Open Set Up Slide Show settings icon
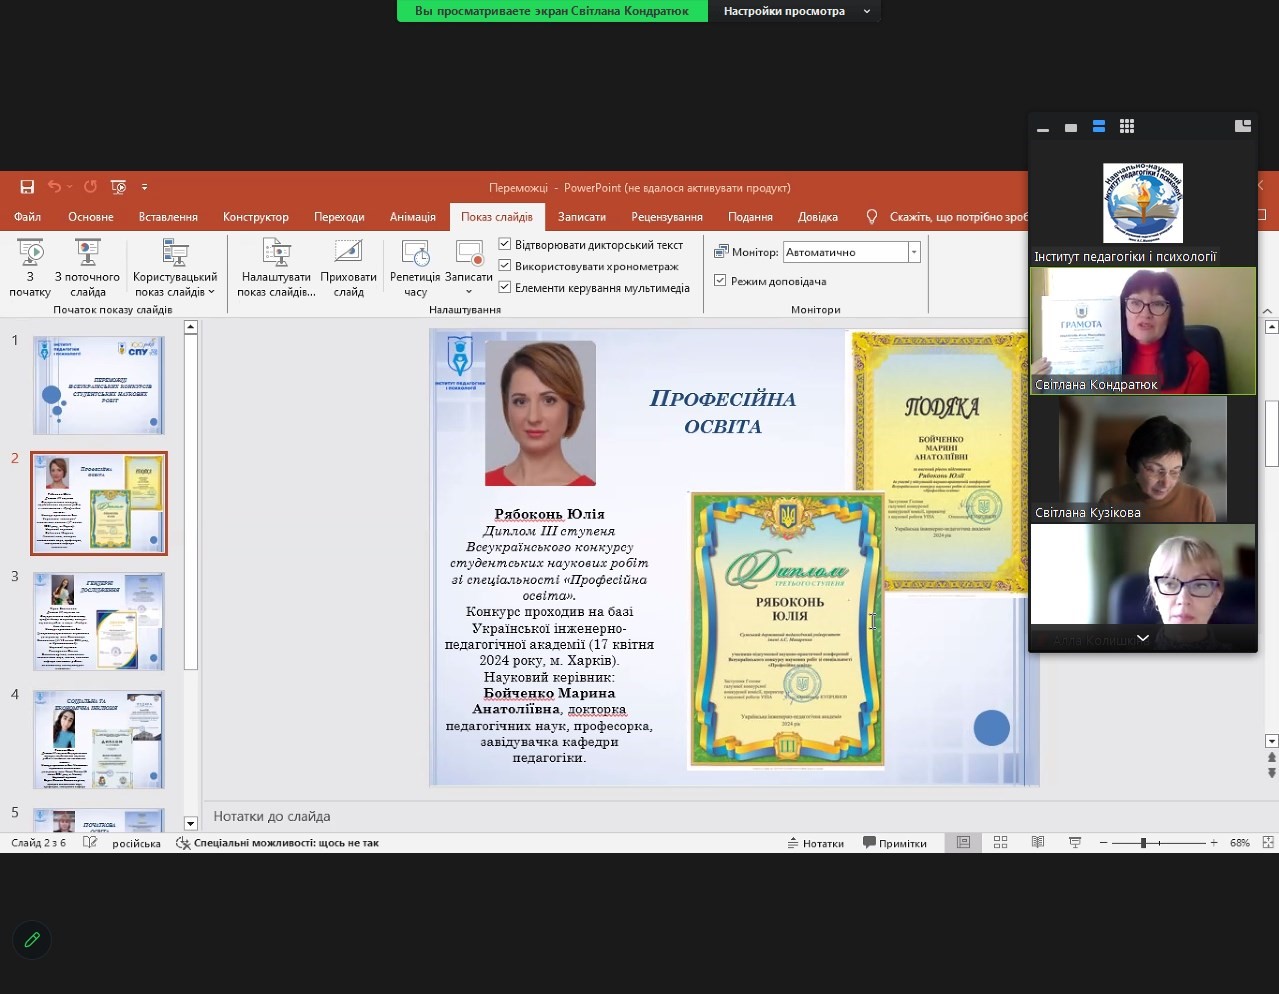The width and height of the screenshot is (1279, 994). (x=276, y=252)
